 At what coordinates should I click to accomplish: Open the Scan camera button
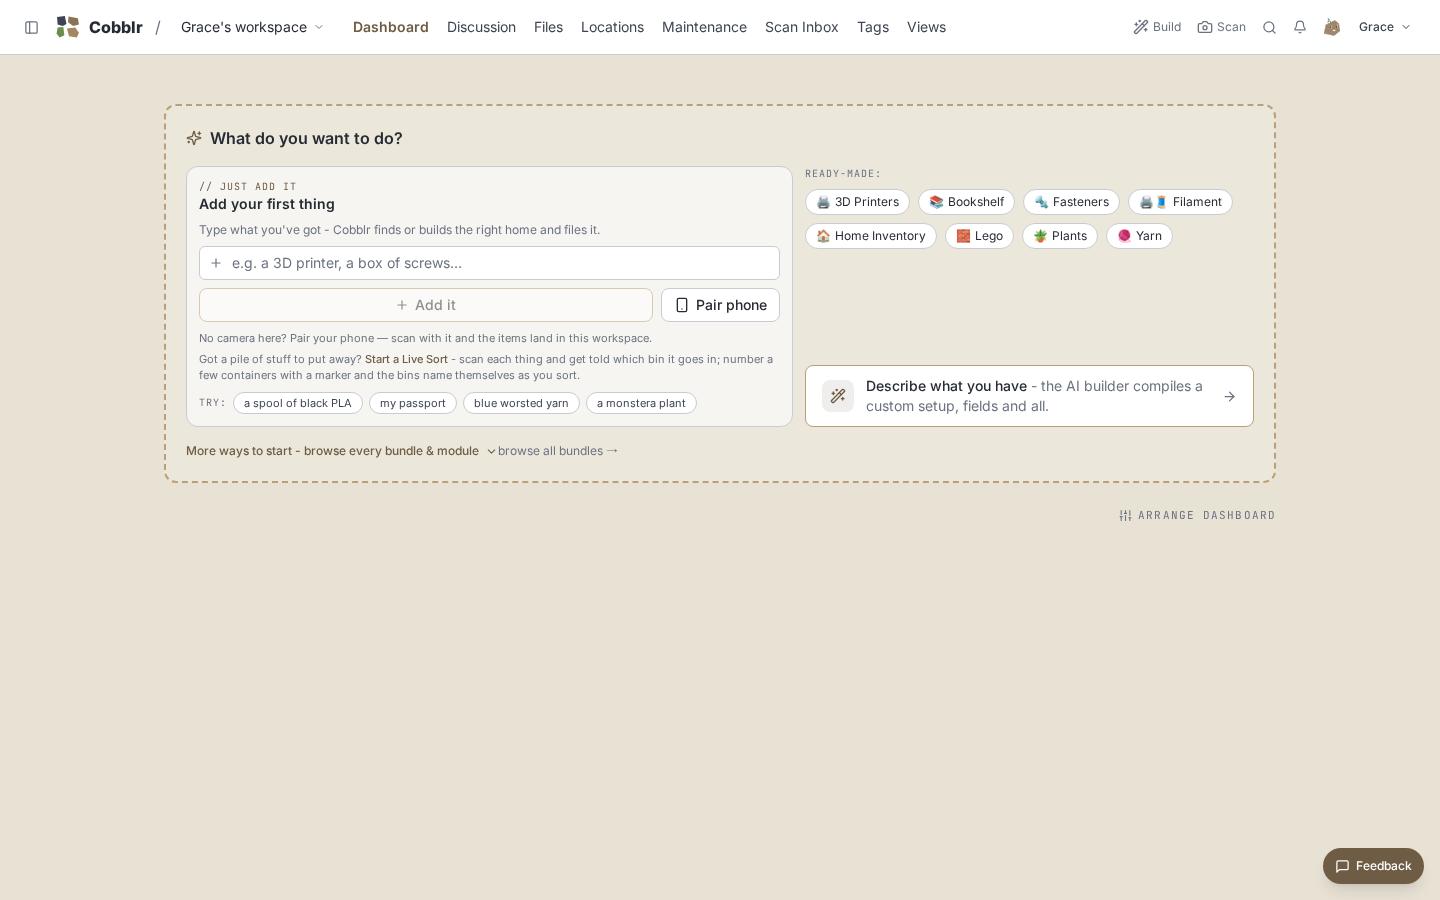coord(1222,27)
